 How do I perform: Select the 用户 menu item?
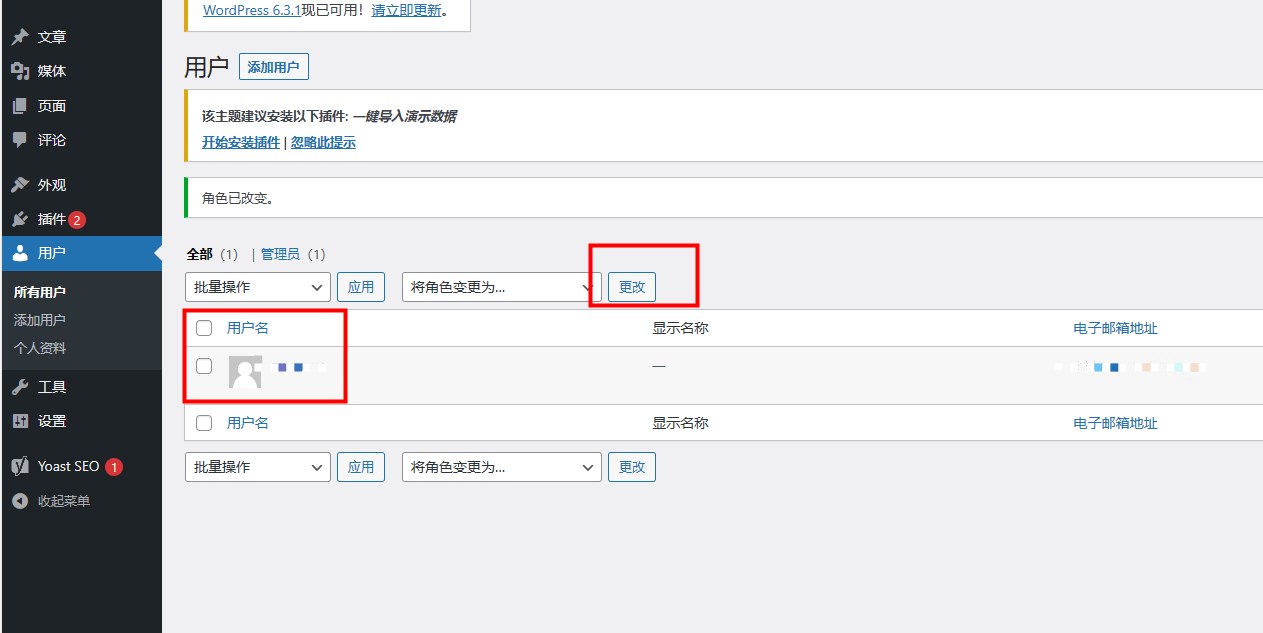click(81, 253)
